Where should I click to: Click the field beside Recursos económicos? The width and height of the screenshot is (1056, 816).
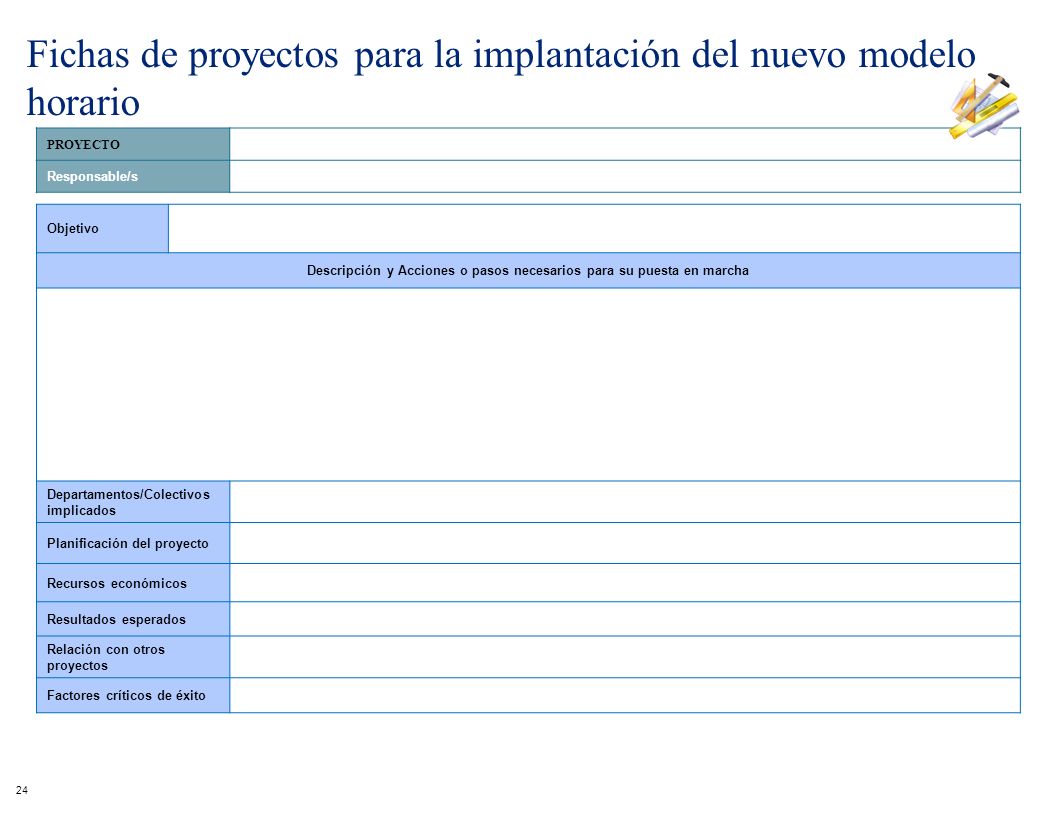[625, 583]
